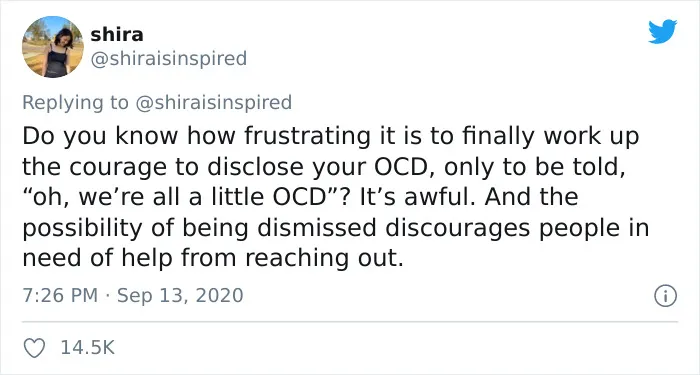Click the closing line "need of help from reaching out."

tap(213, 258)
